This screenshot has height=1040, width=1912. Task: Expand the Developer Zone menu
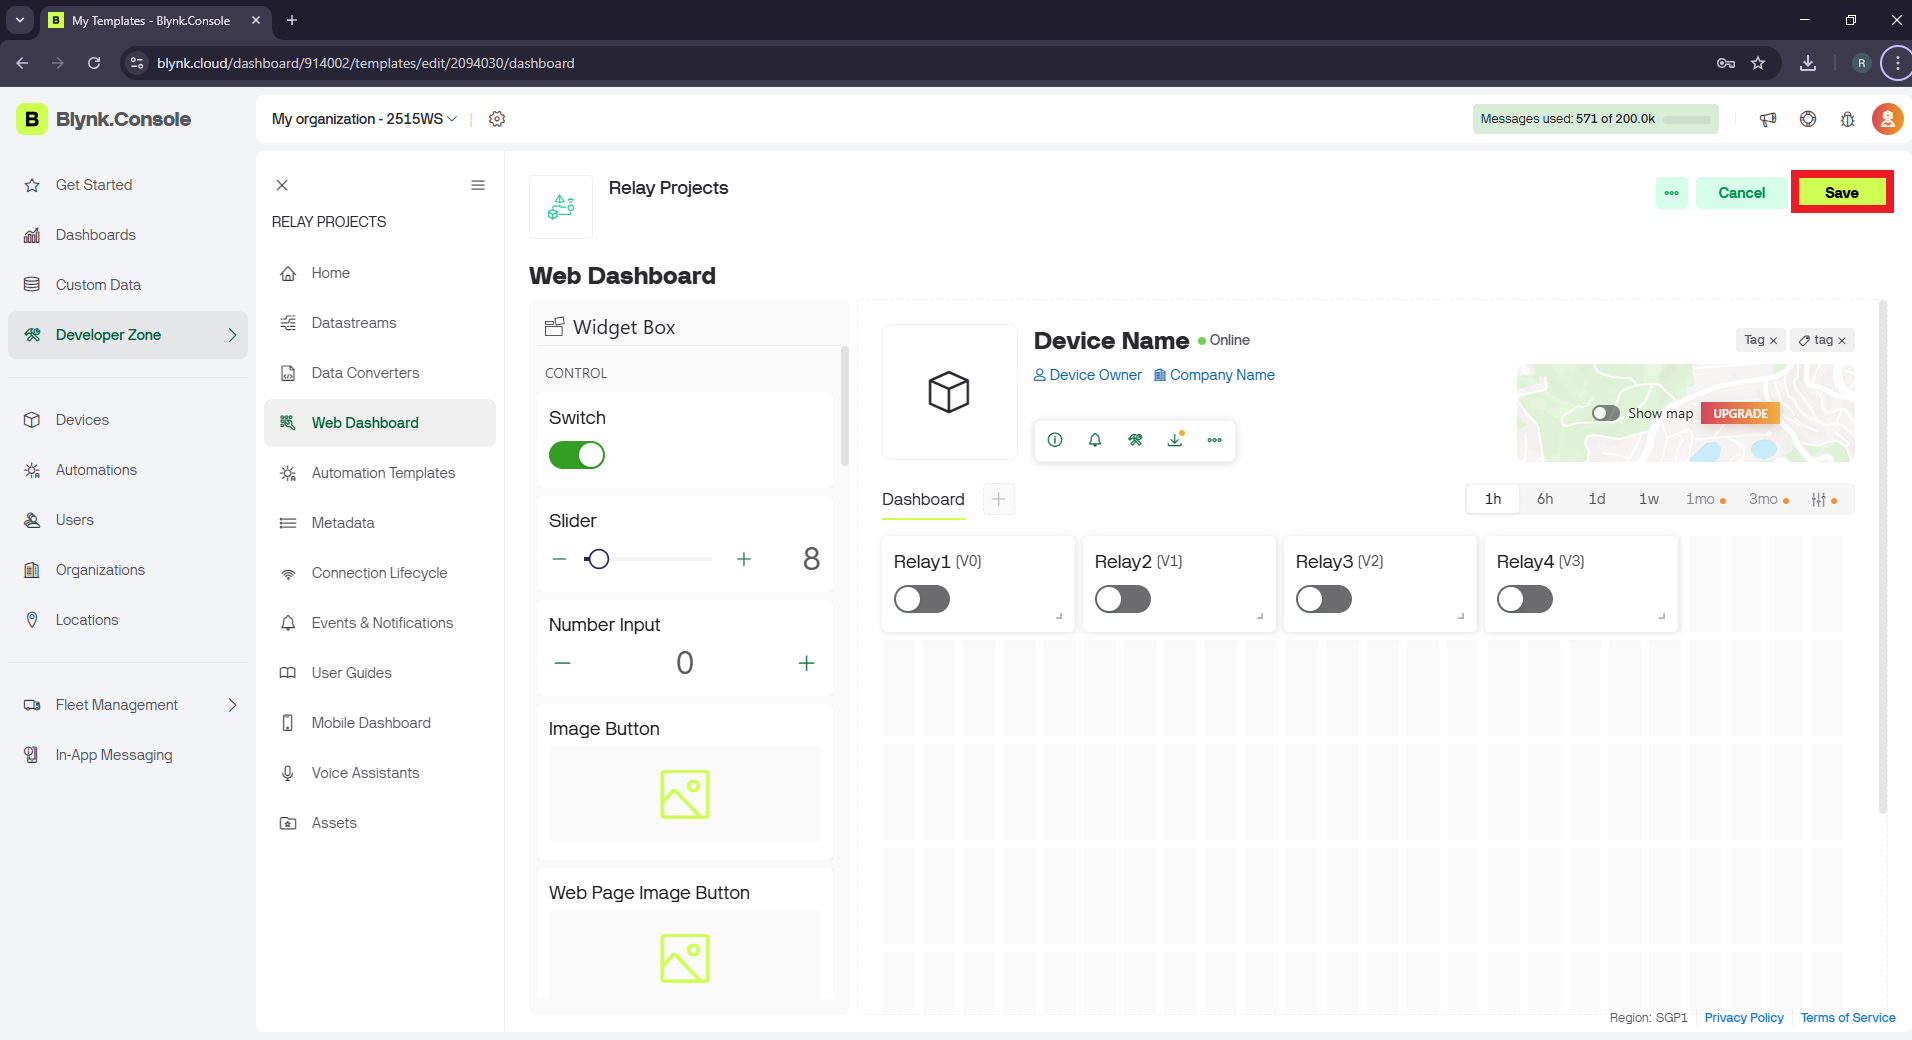[x=232, y=335]
